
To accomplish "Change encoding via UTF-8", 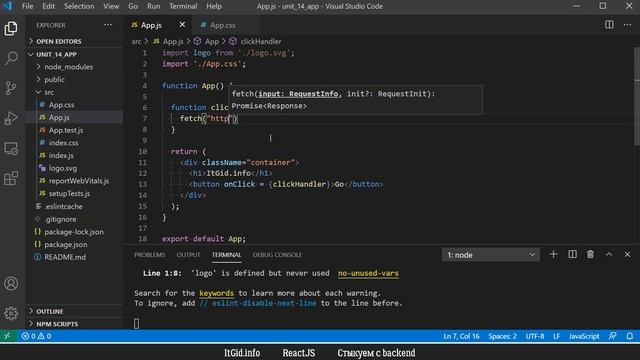I will click(535, 336).
